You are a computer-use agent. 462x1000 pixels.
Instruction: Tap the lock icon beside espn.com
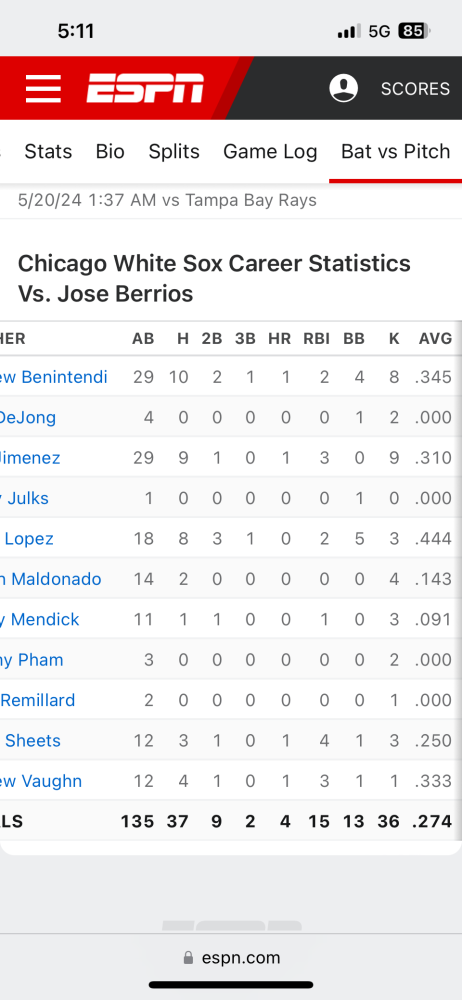click(188, 957)
